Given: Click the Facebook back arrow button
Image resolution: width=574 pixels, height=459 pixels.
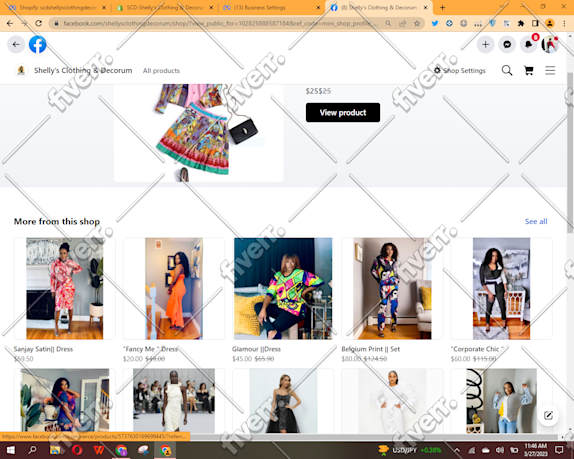Looking at the screenshot, I should tap(16, 45).
